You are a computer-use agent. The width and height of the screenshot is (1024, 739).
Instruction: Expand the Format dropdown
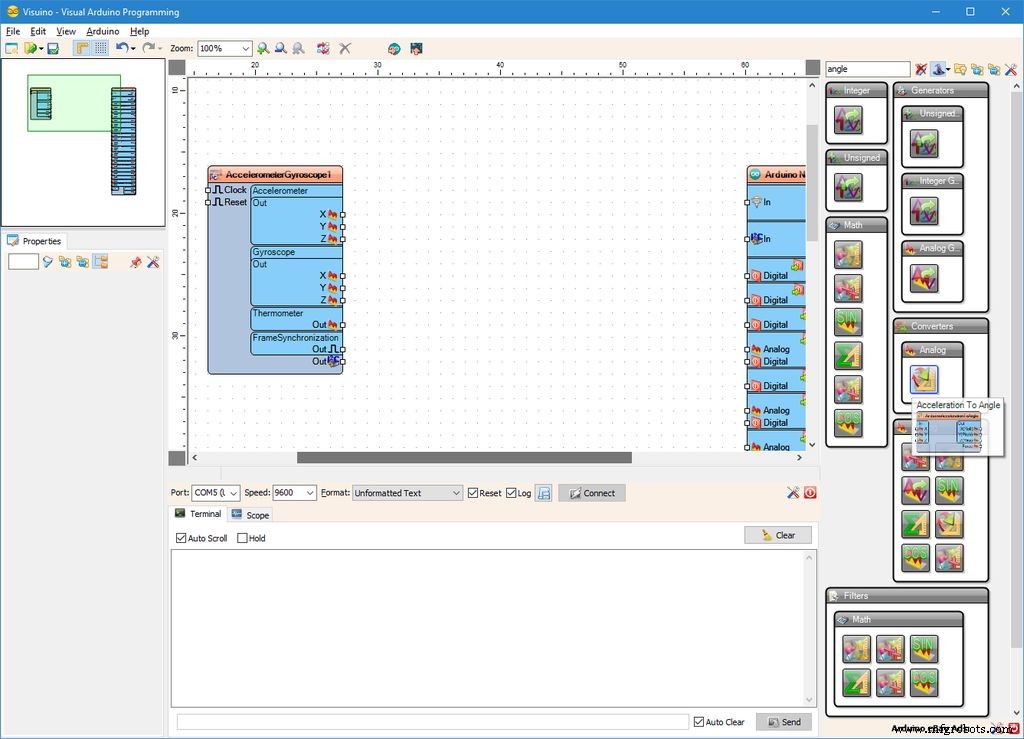456,493
